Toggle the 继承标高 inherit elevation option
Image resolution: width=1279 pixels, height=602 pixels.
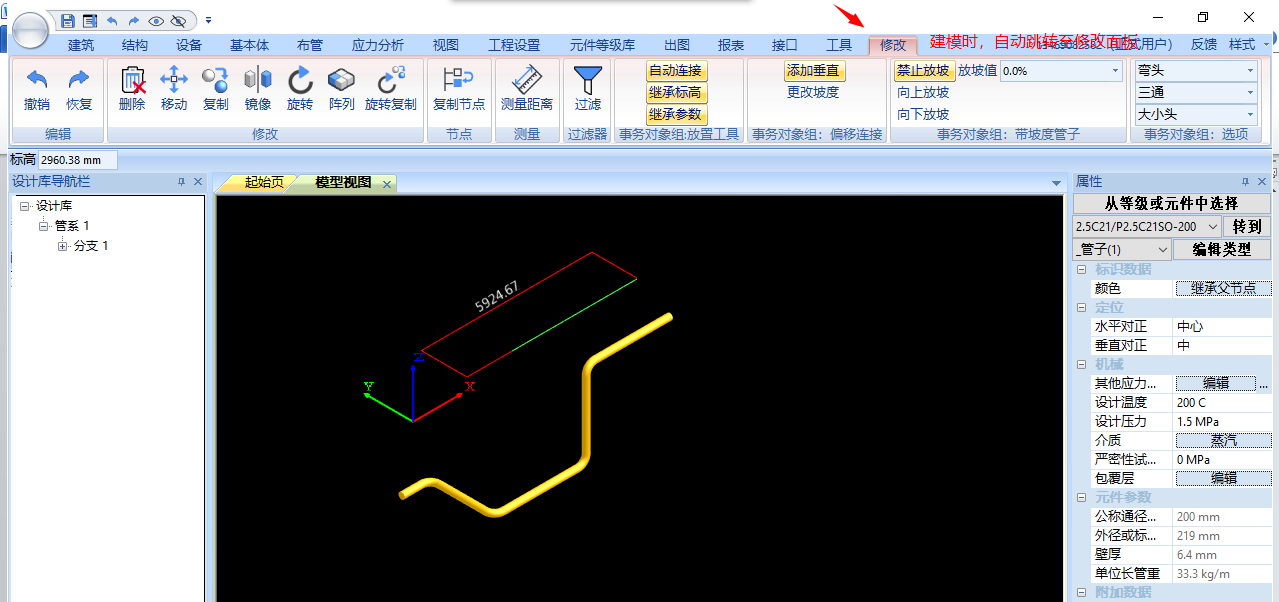click(676, 92)
